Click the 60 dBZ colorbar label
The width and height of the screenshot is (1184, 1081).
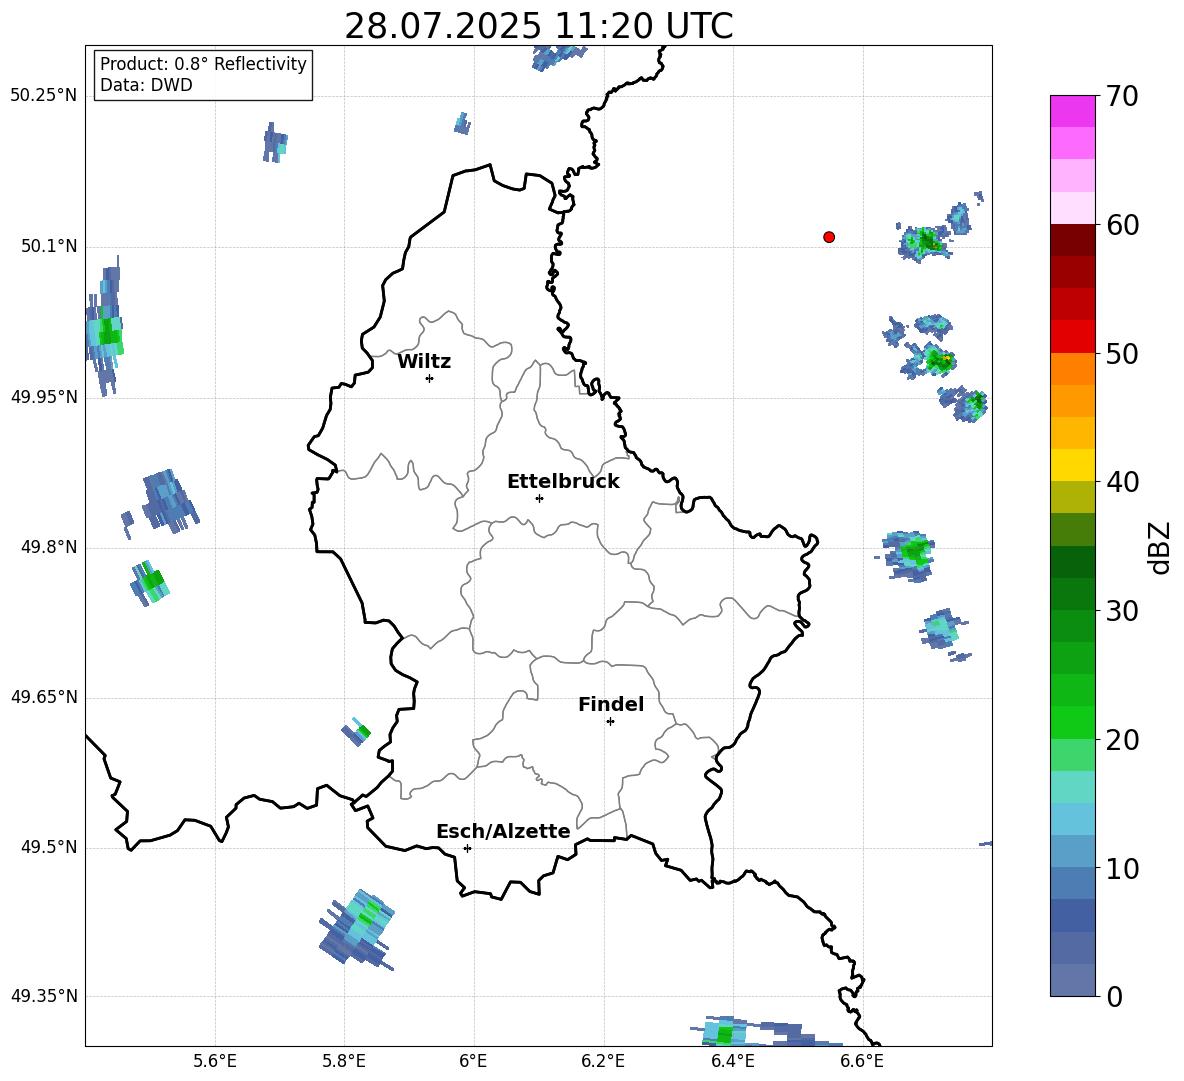[x=1122, y=225]
